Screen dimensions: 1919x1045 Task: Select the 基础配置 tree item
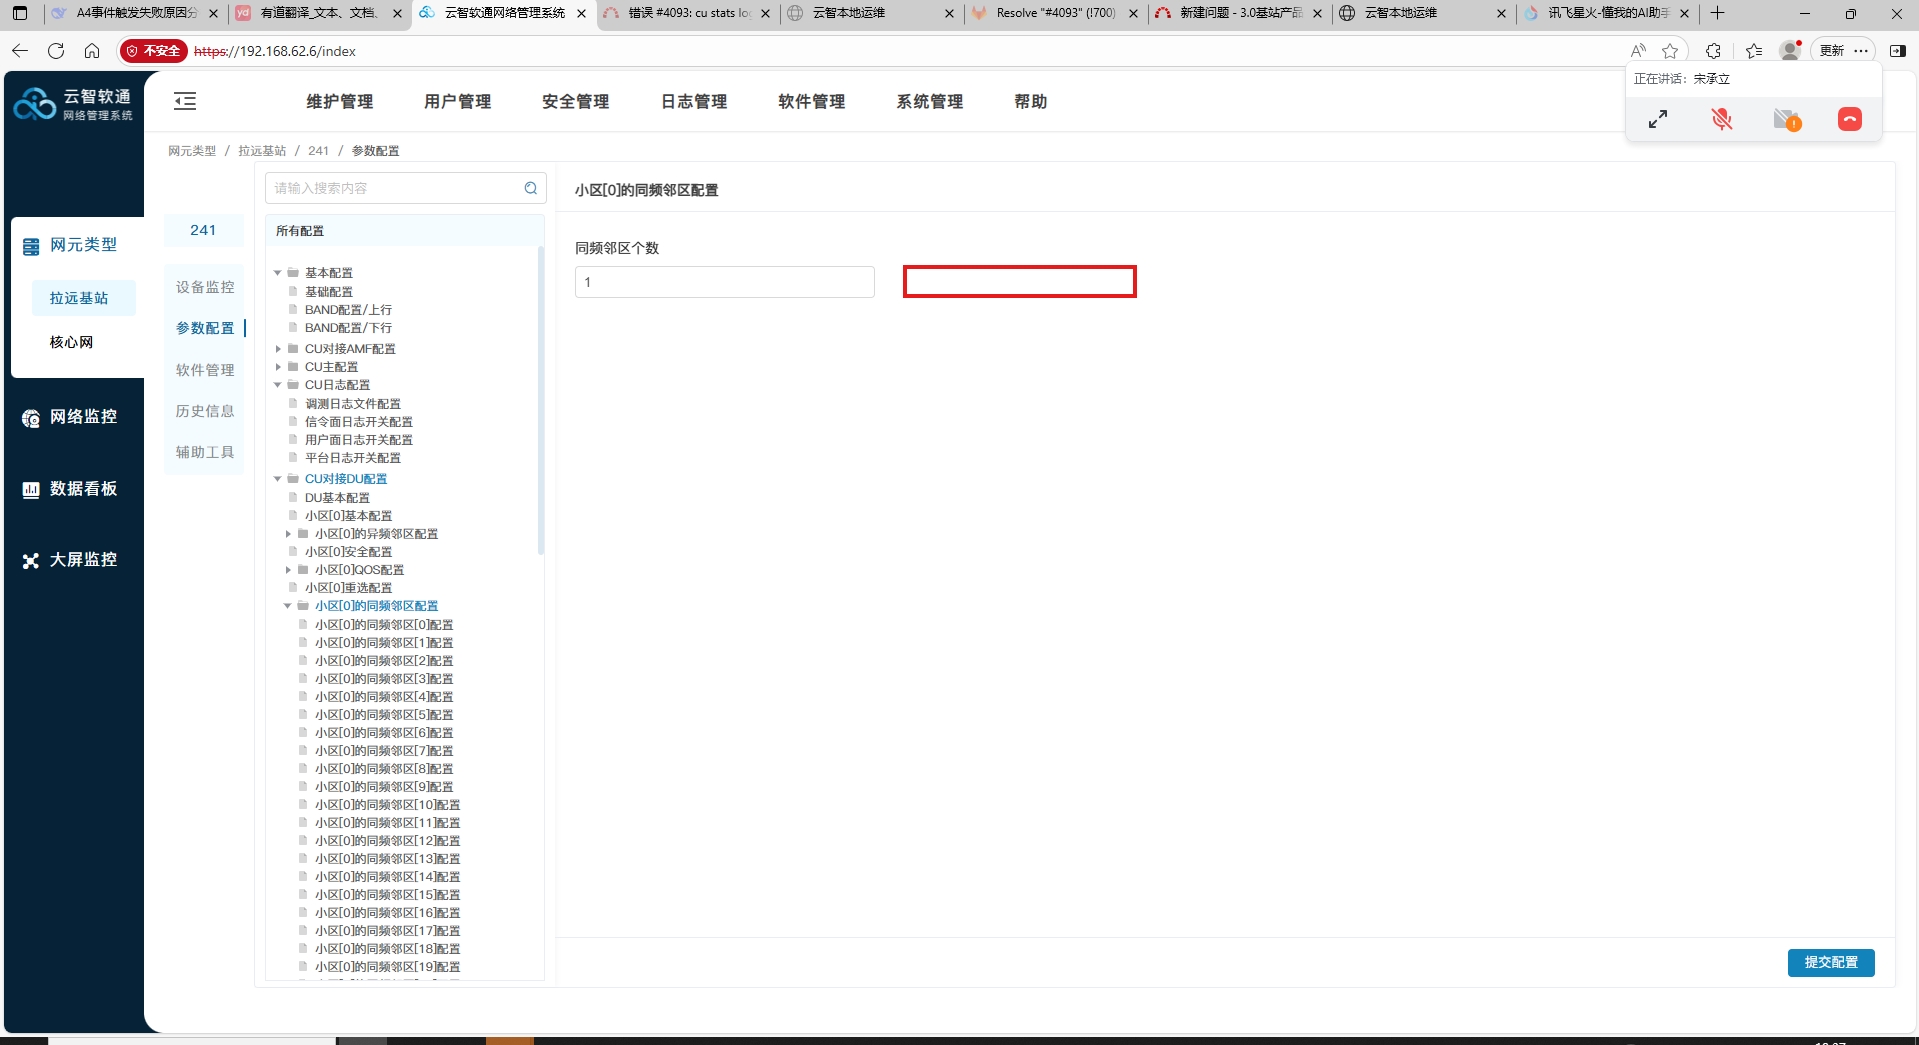point(329,292)
